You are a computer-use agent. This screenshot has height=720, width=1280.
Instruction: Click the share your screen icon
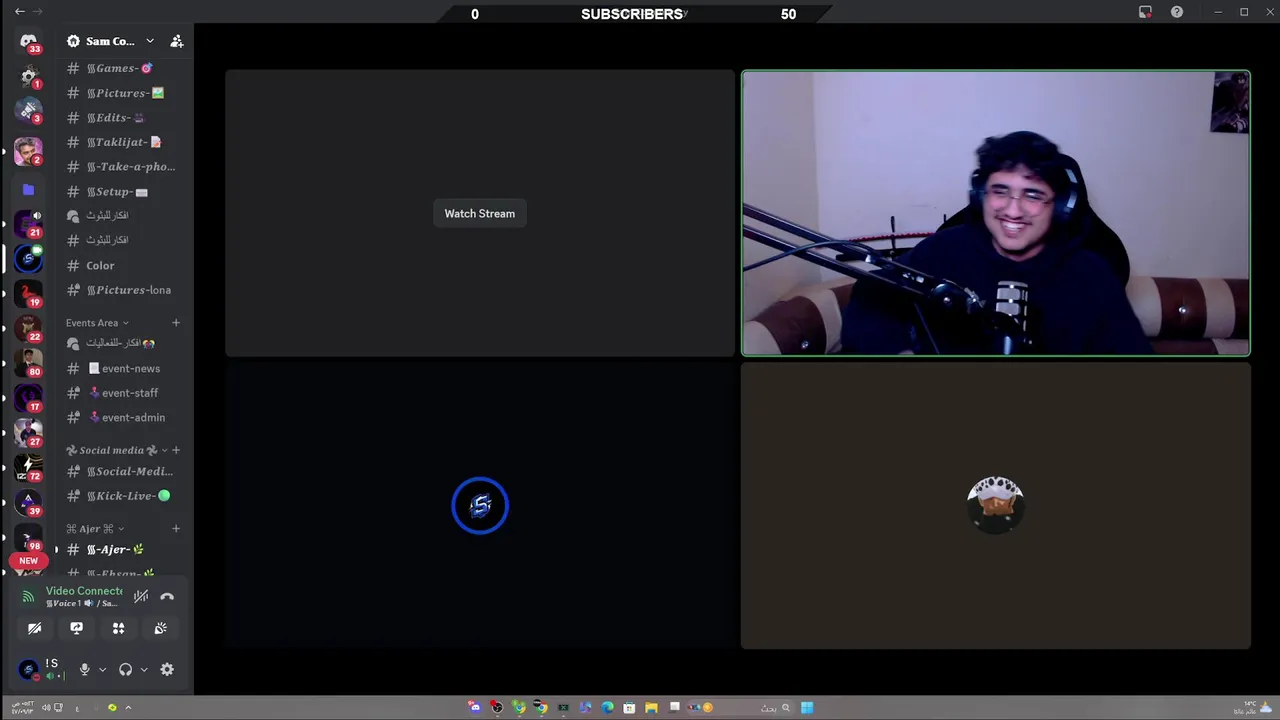[76, 628]
